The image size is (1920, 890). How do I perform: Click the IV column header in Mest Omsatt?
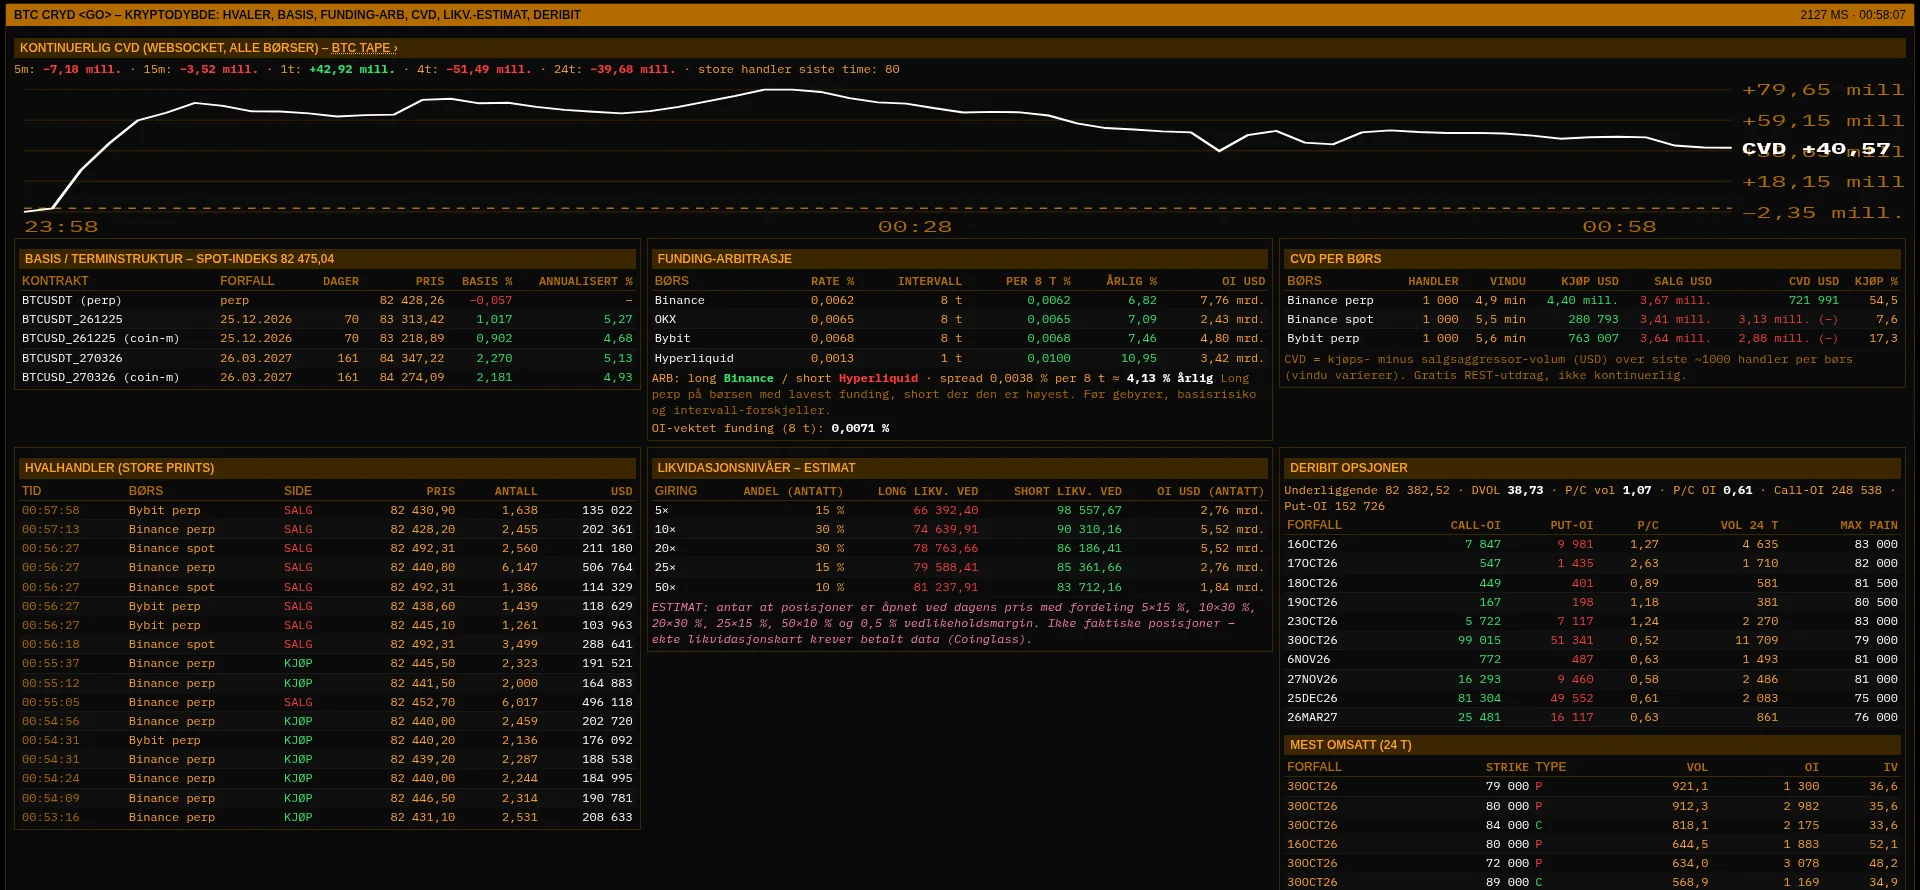pos(1890,767)
